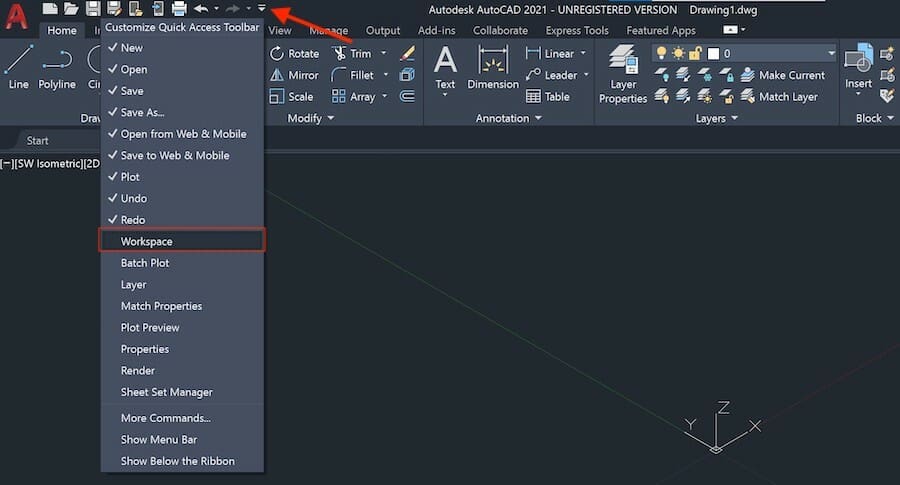Click Match Layer in the Layers panel
900x485 pixels.
tap(779, 96)
